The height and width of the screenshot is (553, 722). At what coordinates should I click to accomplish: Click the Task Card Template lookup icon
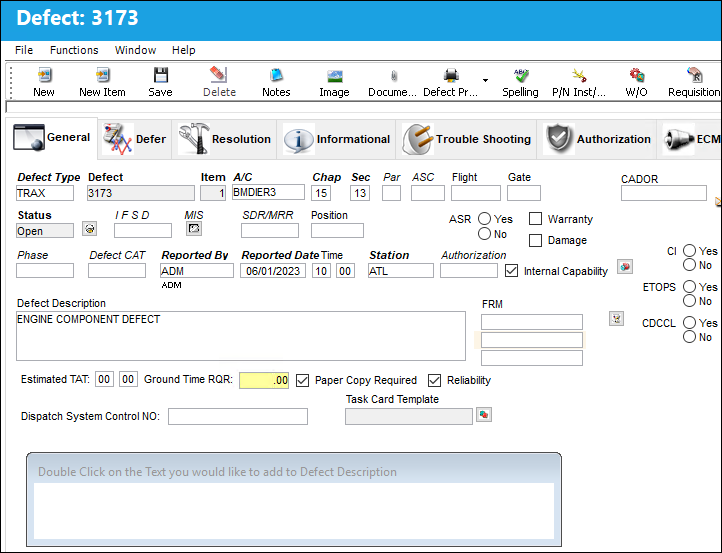click(x=484, y=415)
